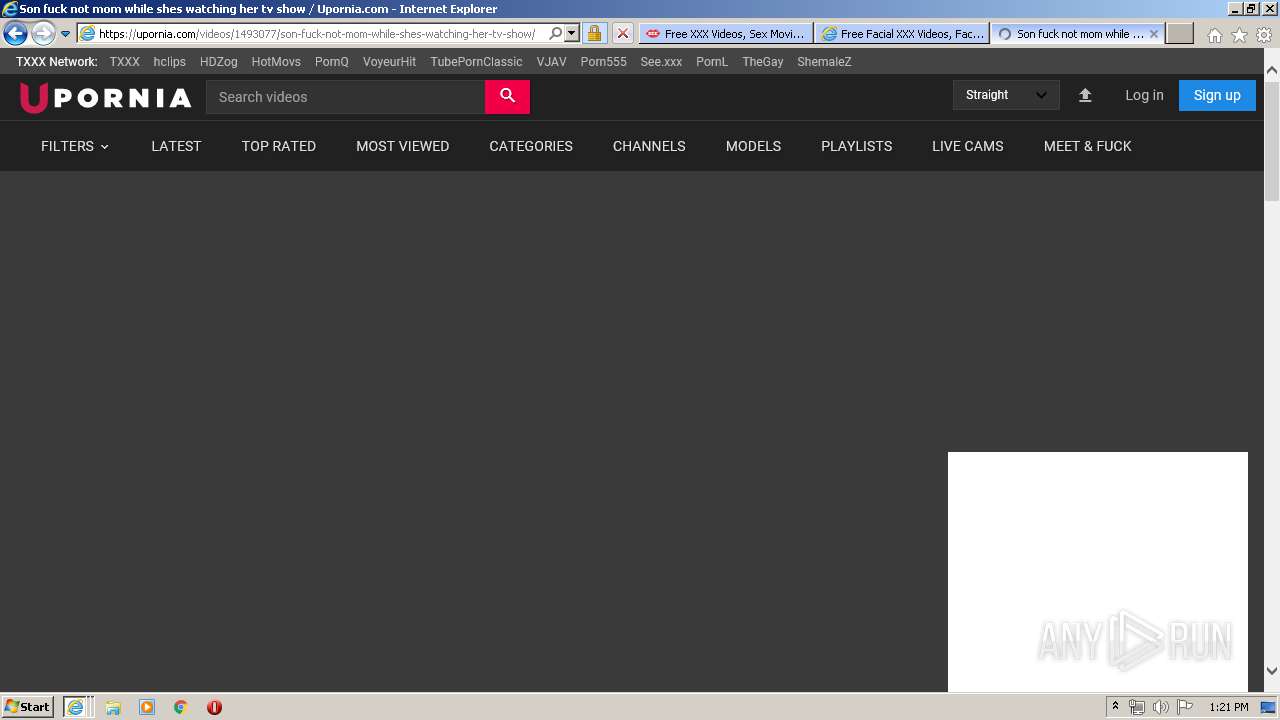Click the upload arrow icon
Viewport: 1280px width, 720px height.
(1085, 96)
